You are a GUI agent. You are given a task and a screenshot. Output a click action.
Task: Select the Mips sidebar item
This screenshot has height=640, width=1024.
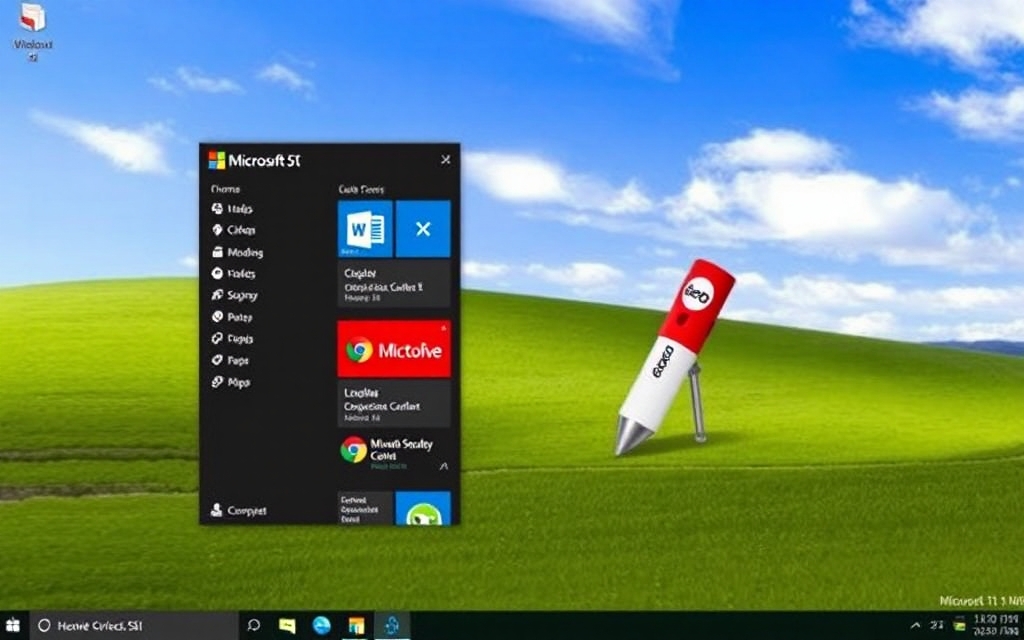click(231, 382)
